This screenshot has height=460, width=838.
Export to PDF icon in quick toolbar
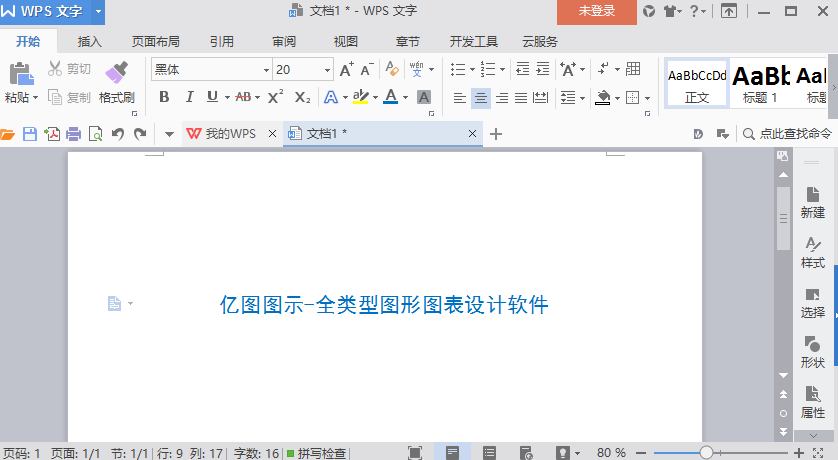(x=52, y=134)
